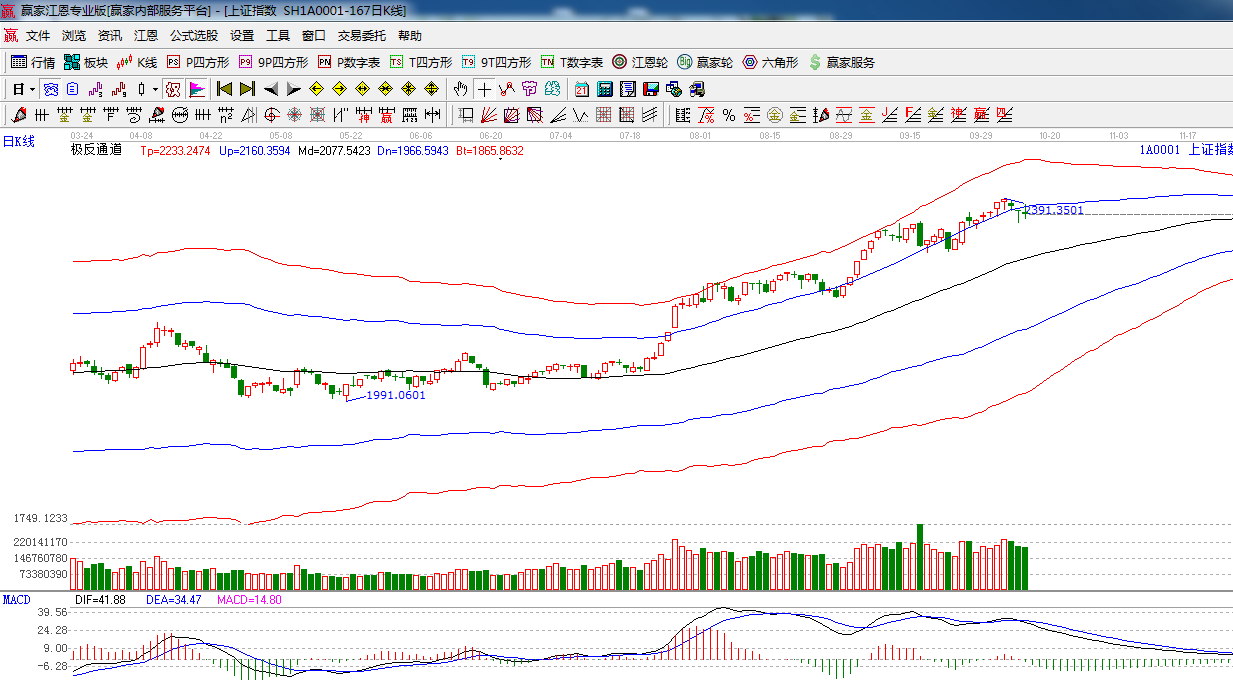Click the 行情 market quotes toolbar icon

[x=32, y=62]
